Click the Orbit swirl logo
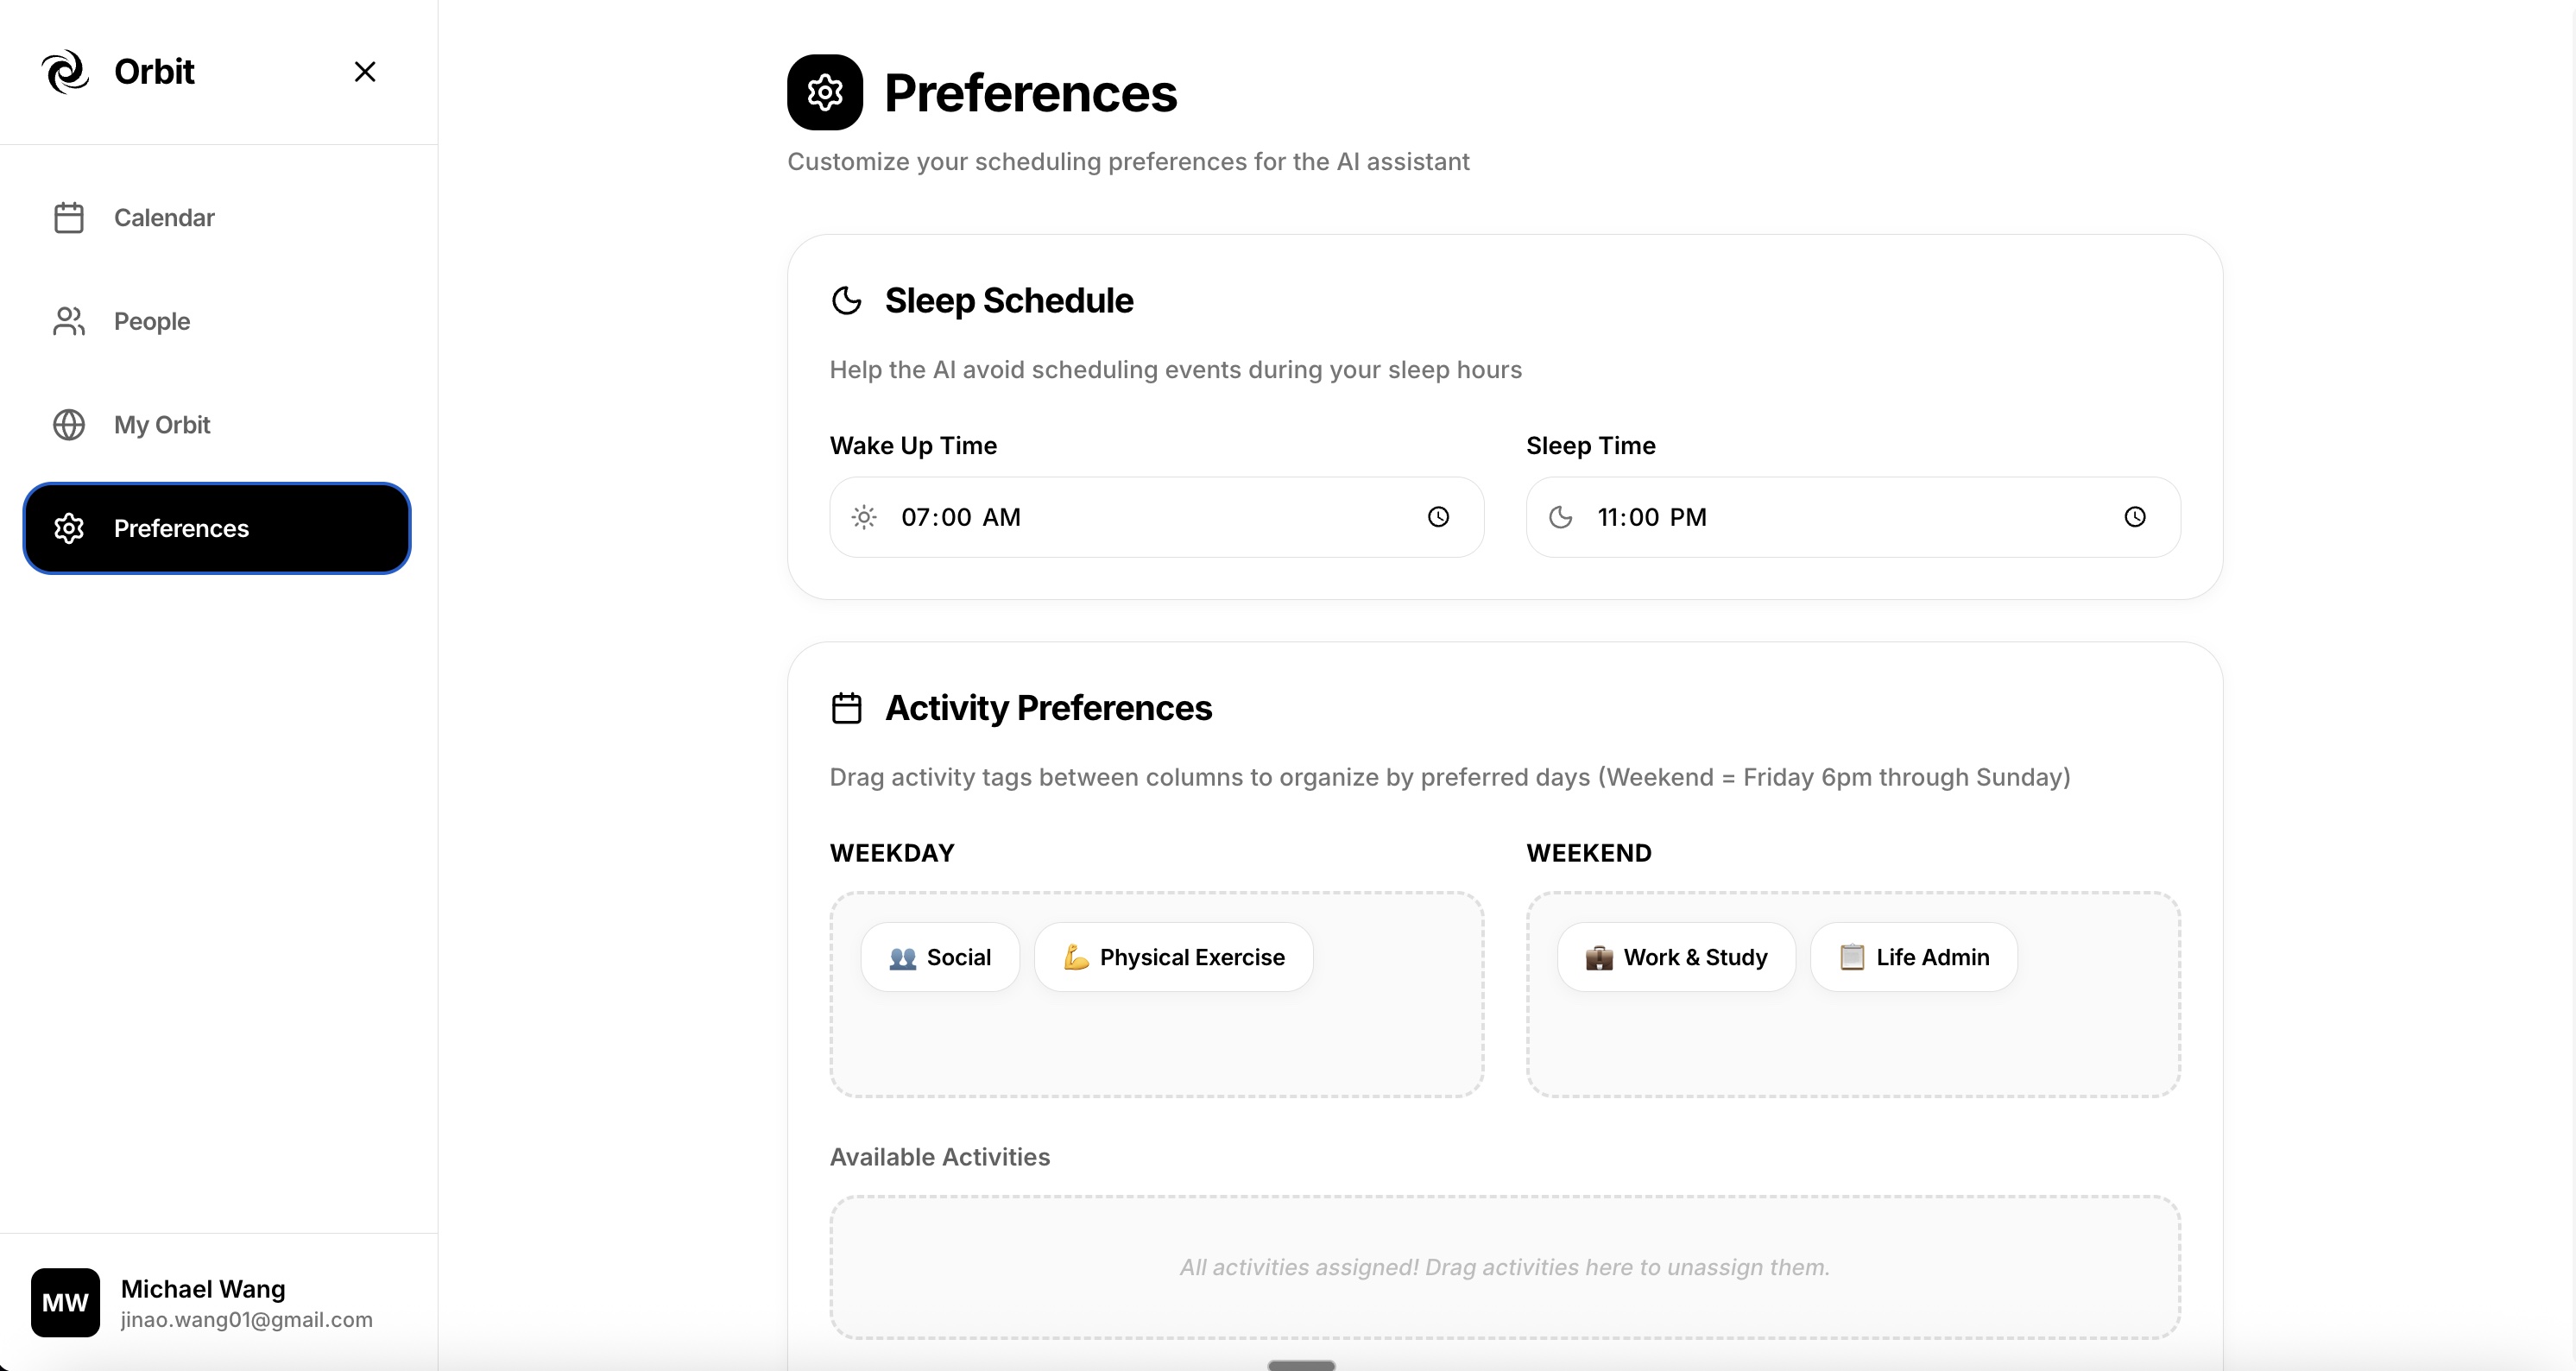2576x1371 pixels. coord(65,72)
